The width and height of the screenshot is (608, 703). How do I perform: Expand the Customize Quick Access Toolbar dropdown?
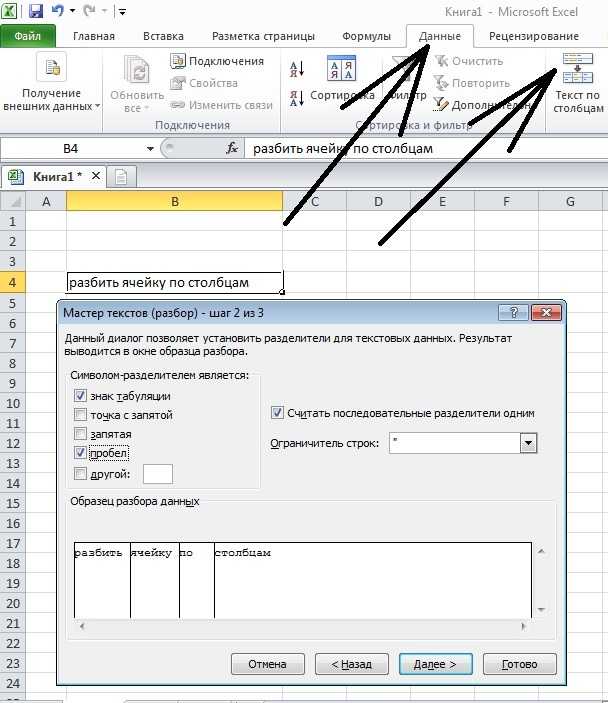click(122, 12)
